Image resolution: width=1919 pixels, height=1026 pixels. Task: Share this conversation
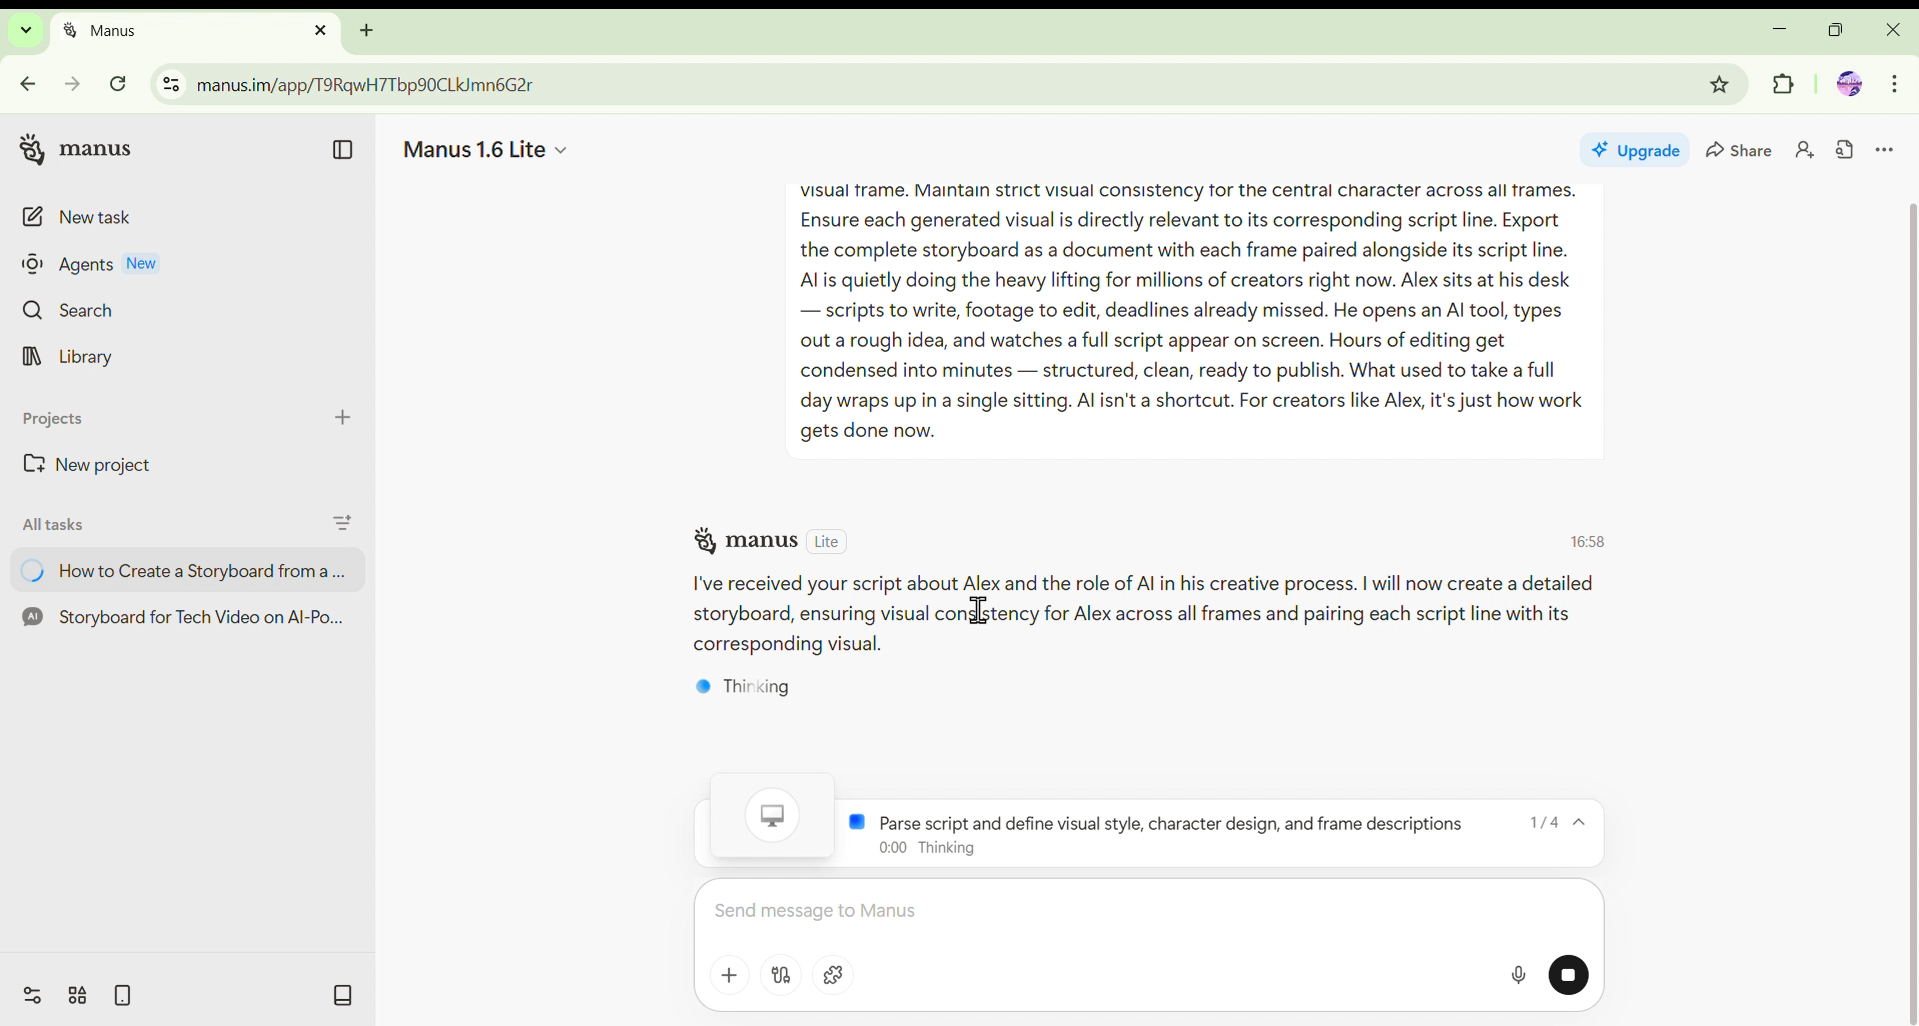pos(1739,150)
